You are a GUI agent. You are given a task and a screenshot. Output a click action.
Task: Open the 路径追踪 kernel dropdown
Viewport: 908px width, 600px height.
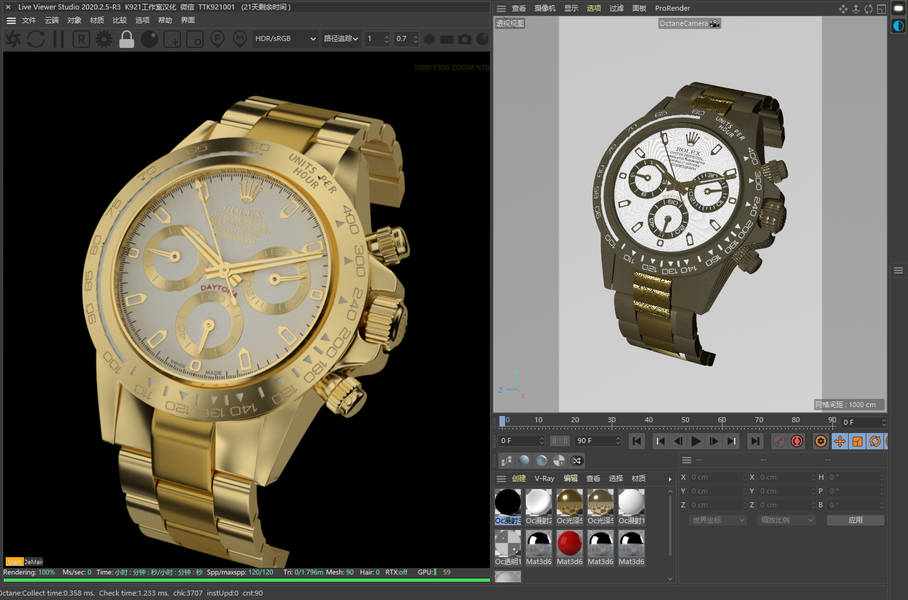[x=340, y=39]
